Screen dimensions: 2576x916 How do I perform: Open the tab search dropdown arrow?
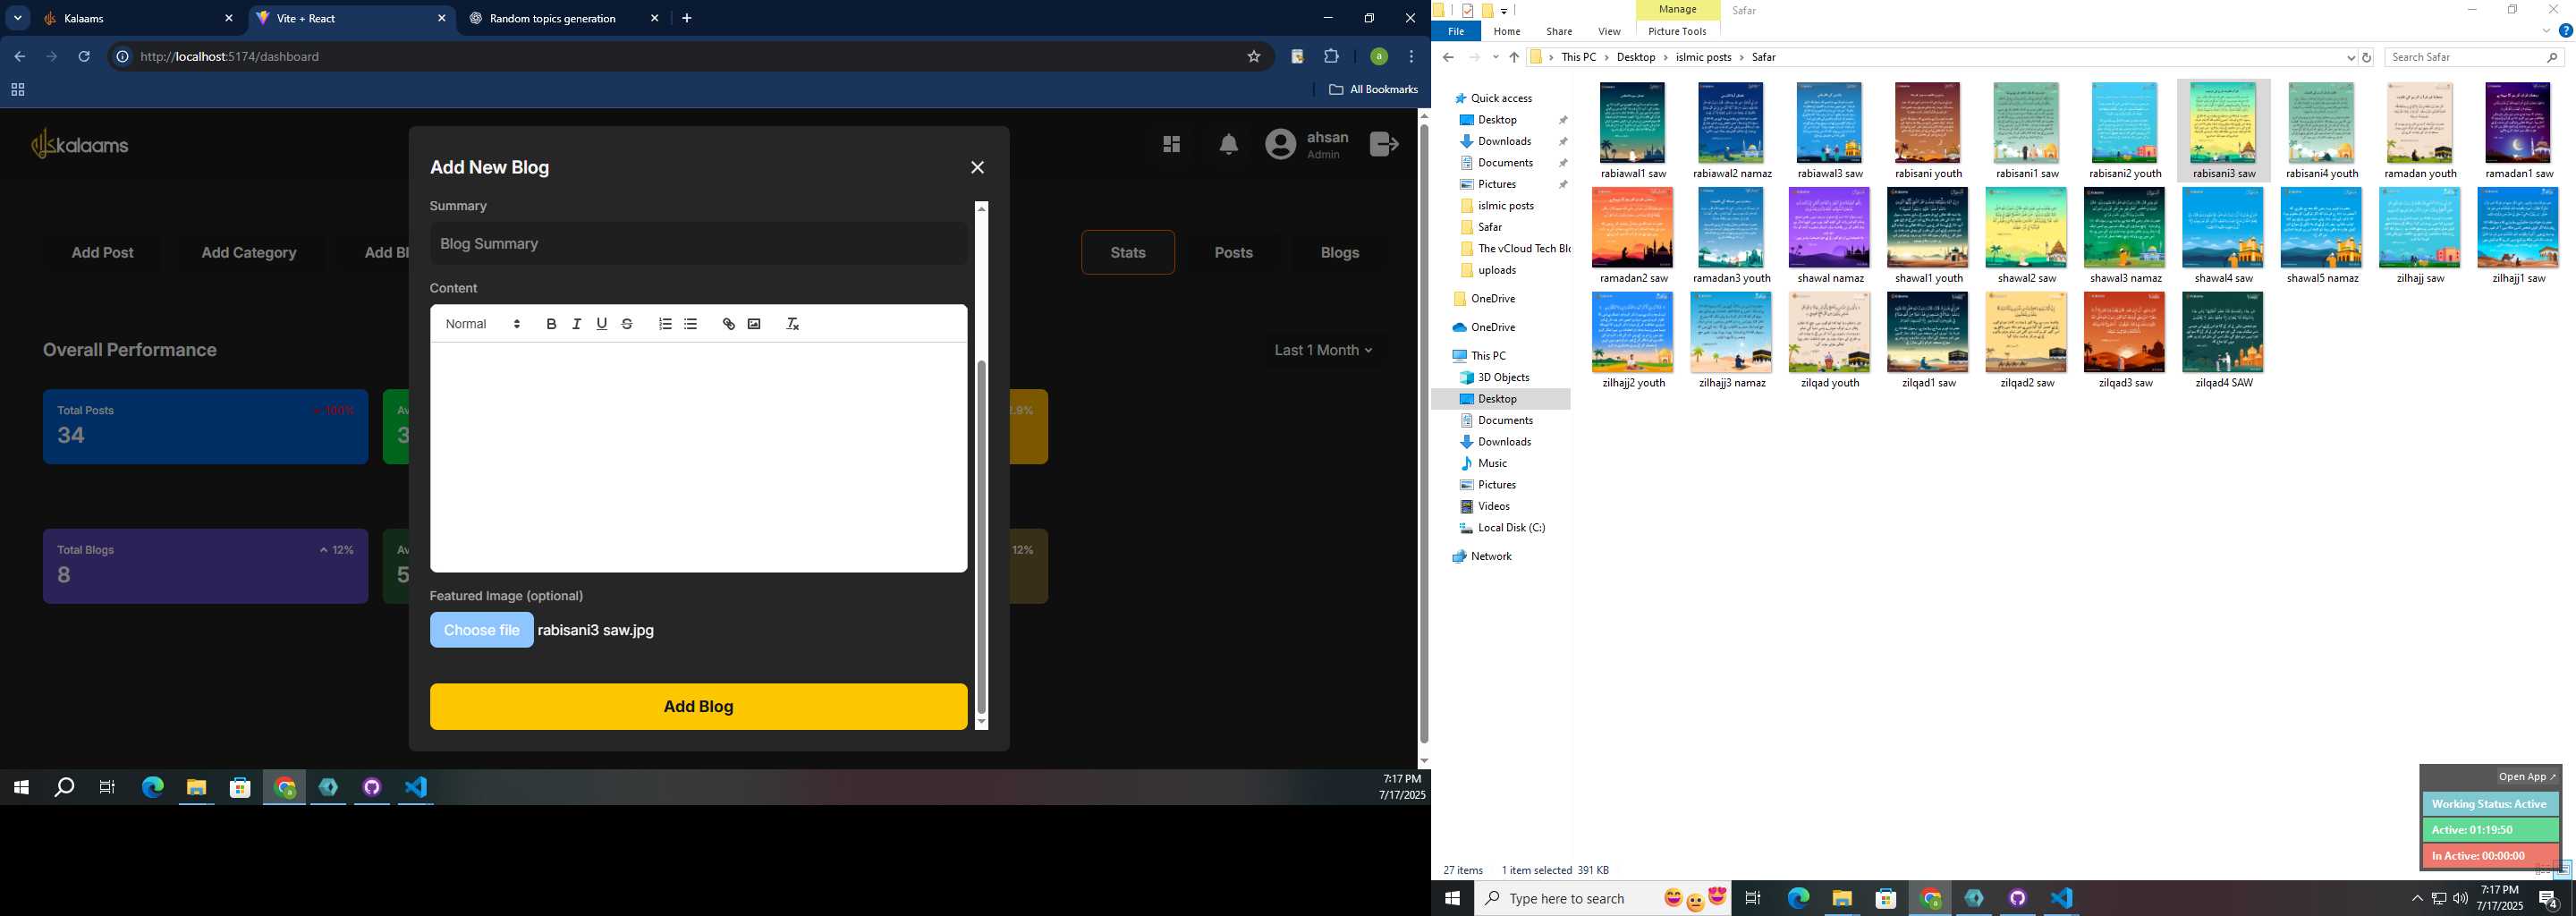click(x=18, y=18)
